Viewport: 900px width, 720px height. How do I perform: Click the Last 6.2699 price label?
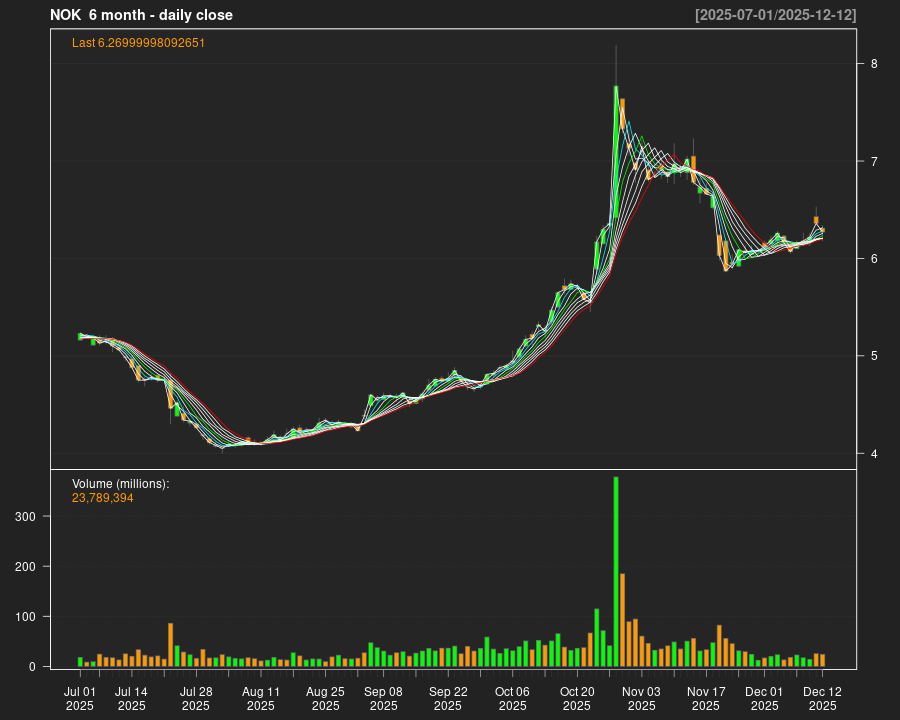tap(139, 43)
